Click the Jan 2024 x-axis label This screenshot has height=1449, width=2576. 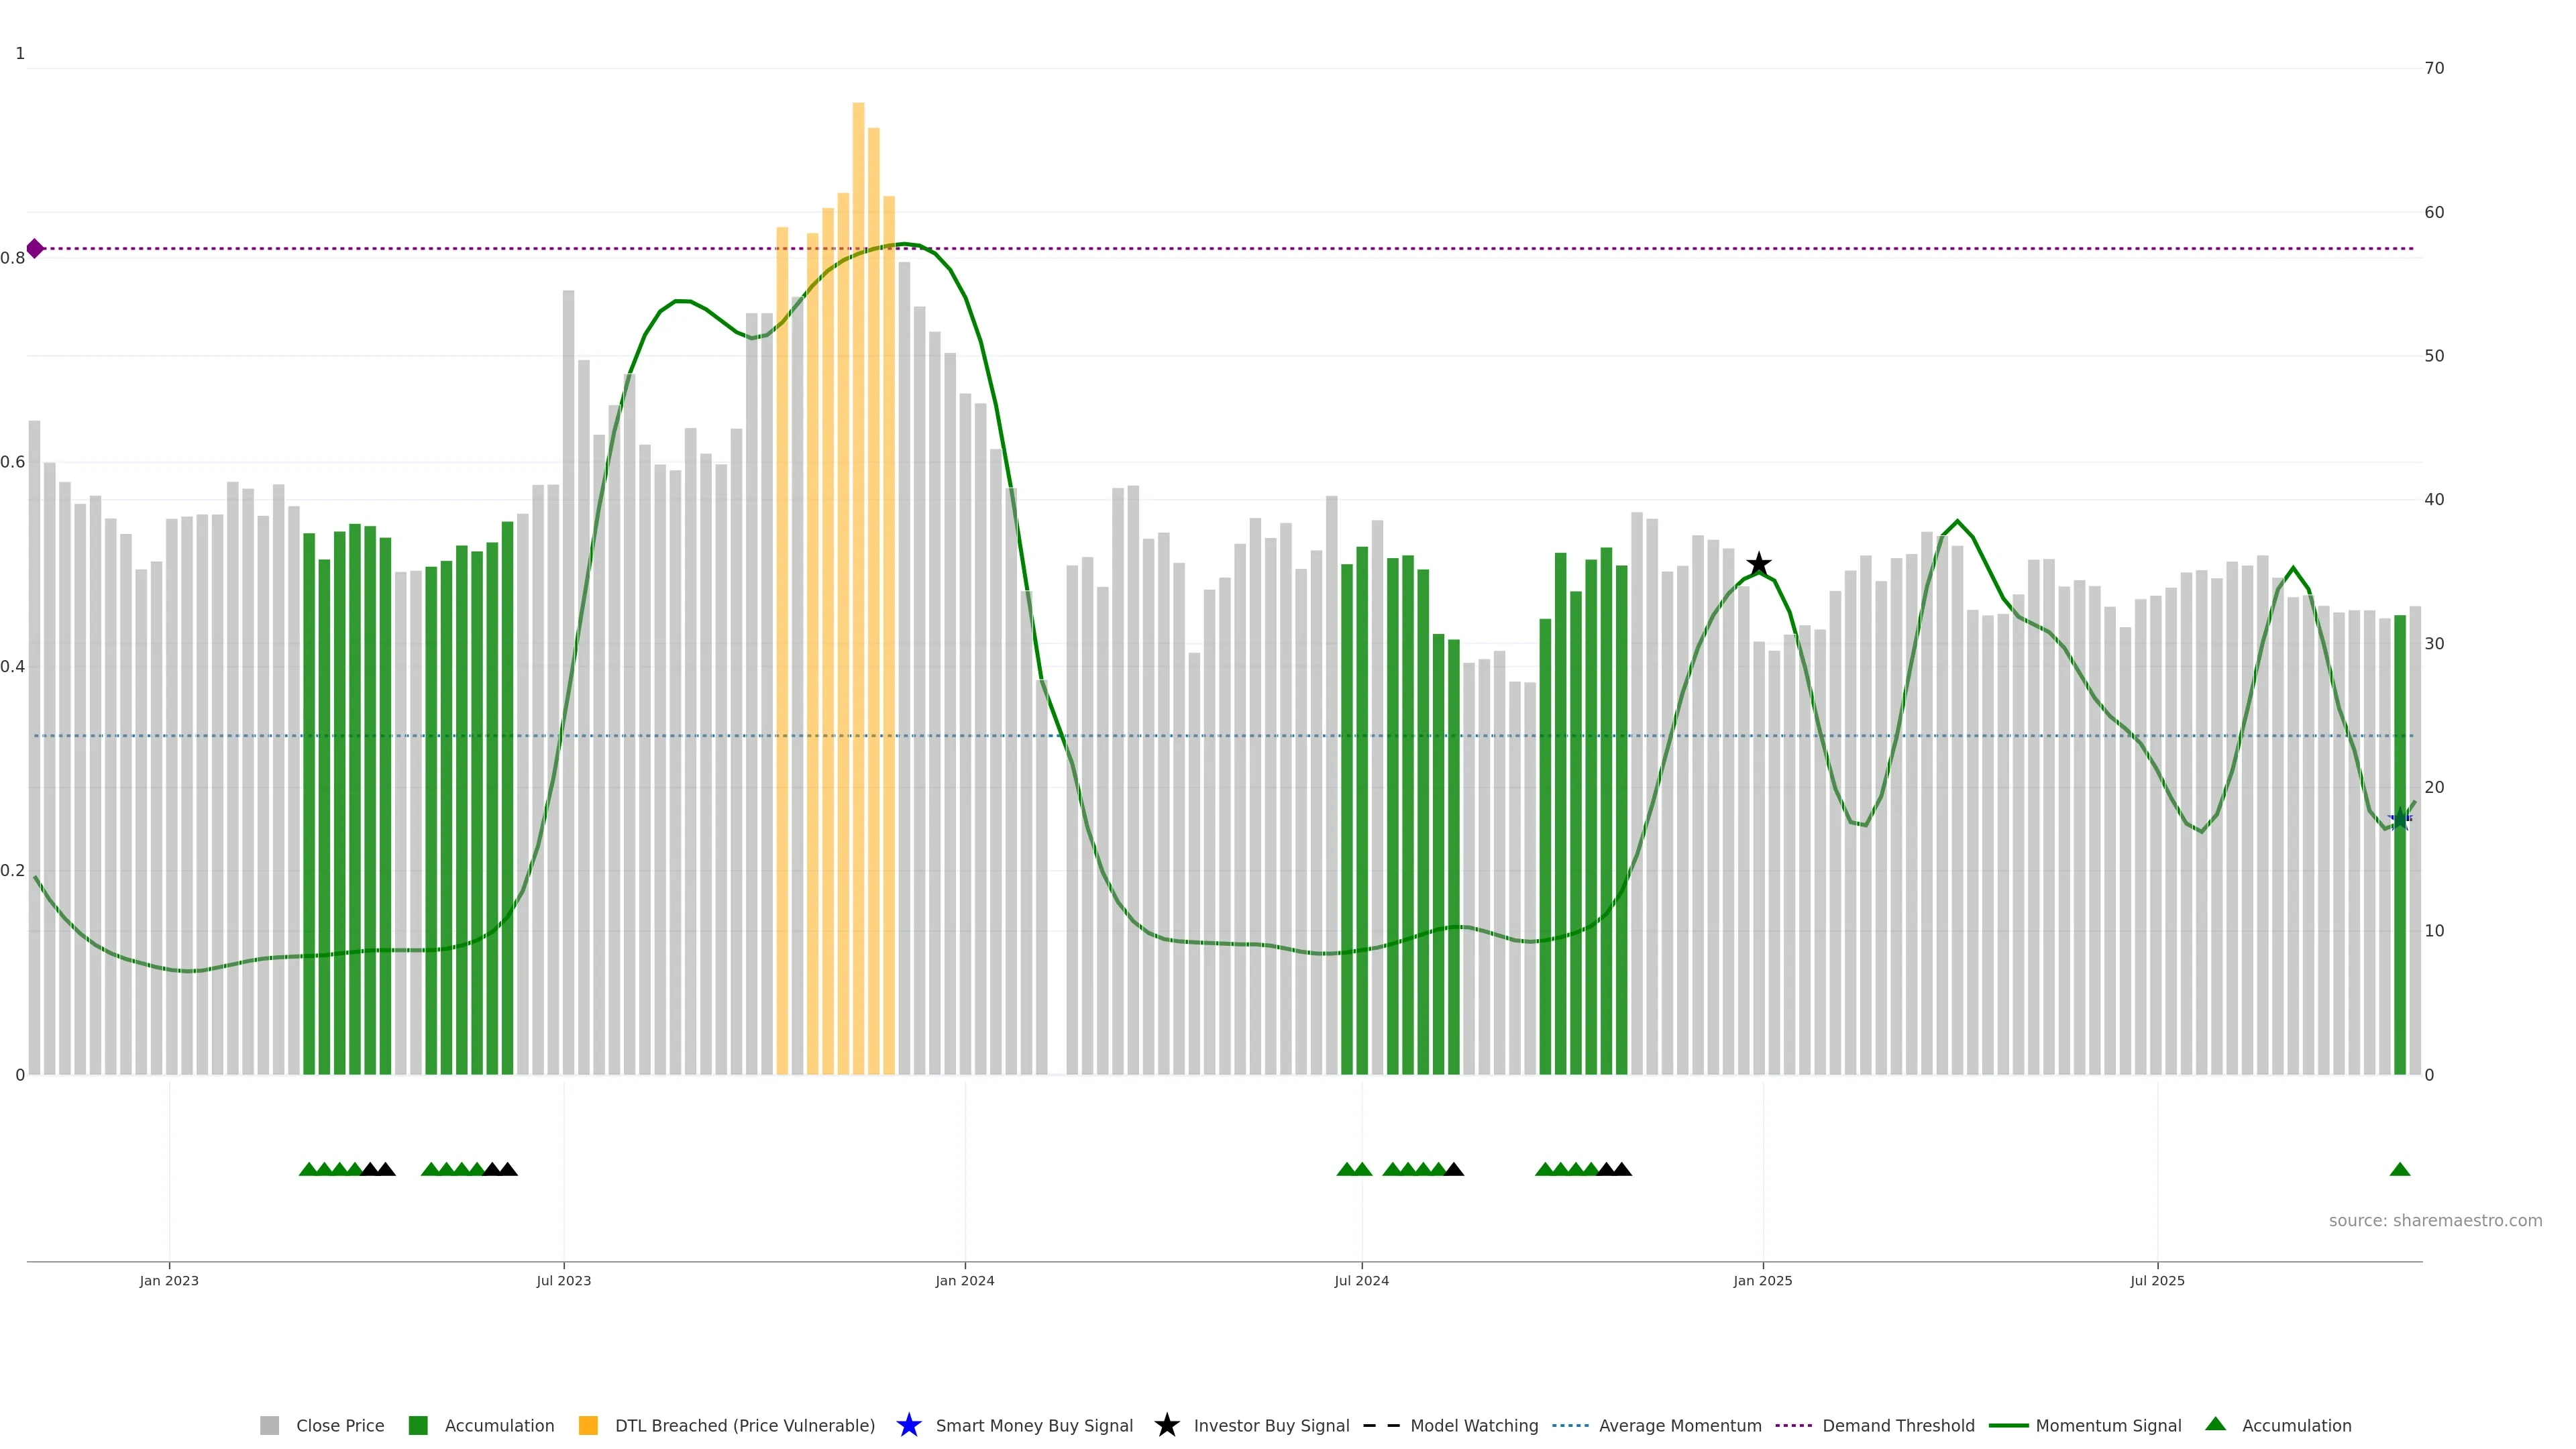click(x=964, y=1280)
